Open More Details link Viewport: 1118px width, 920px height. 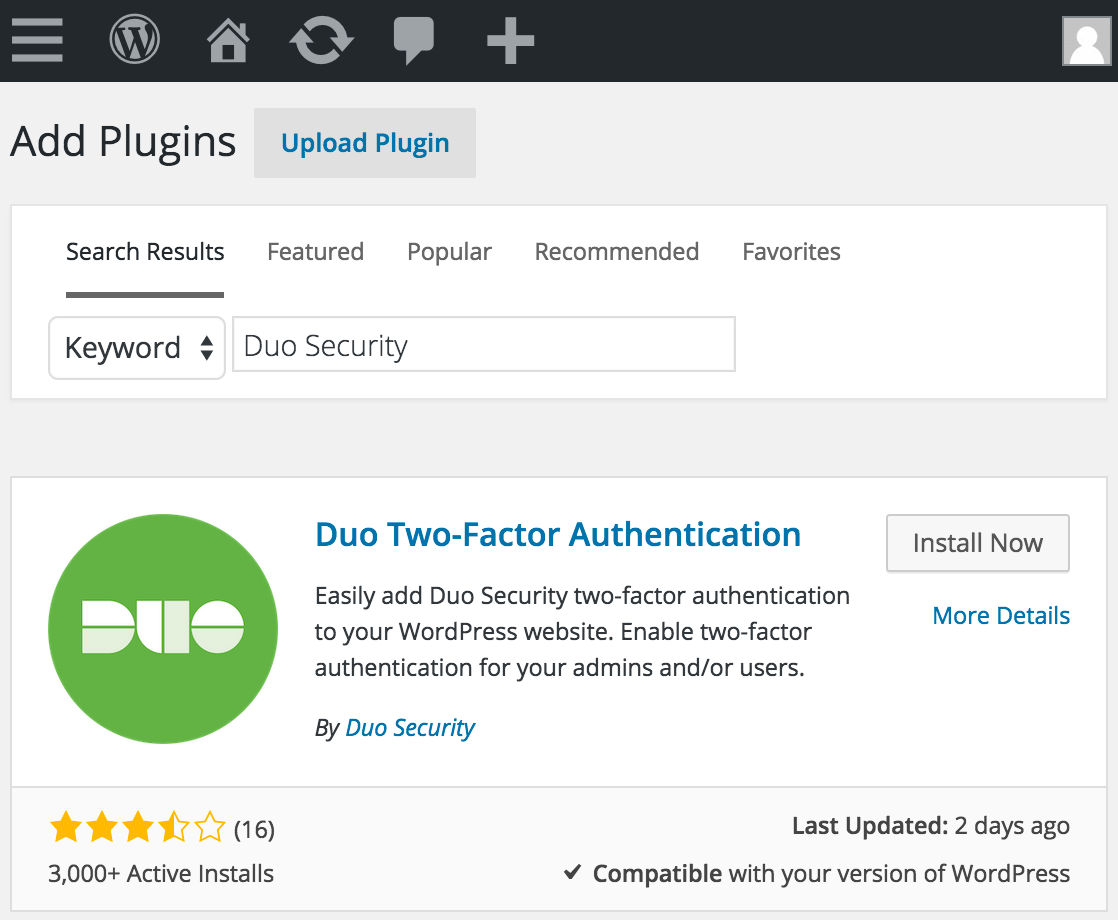[x=1001, y=615]
